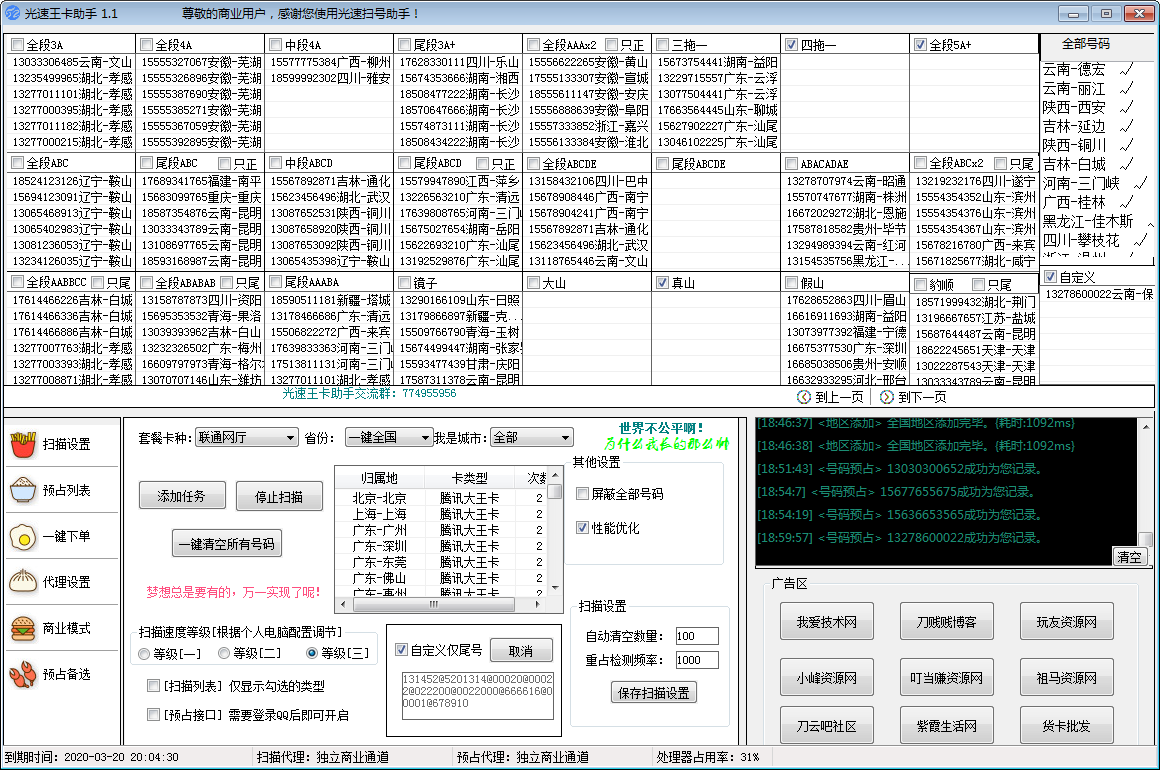Open 刀云吧社区 ad link
The height and width of the screenshot is (770, 1160).
(x=826, y=726)
